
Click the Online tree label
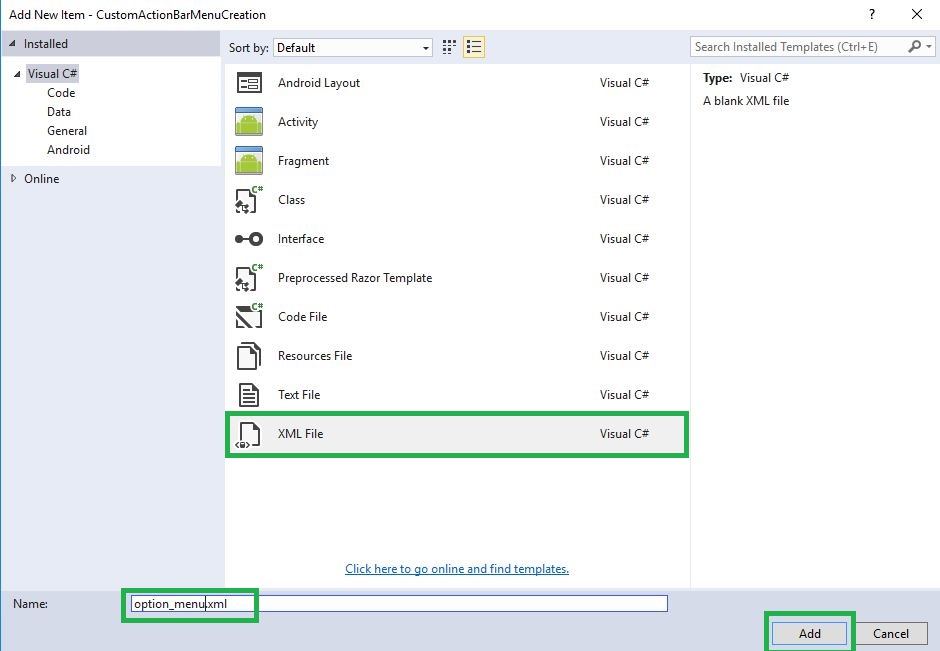click(41, 179)
